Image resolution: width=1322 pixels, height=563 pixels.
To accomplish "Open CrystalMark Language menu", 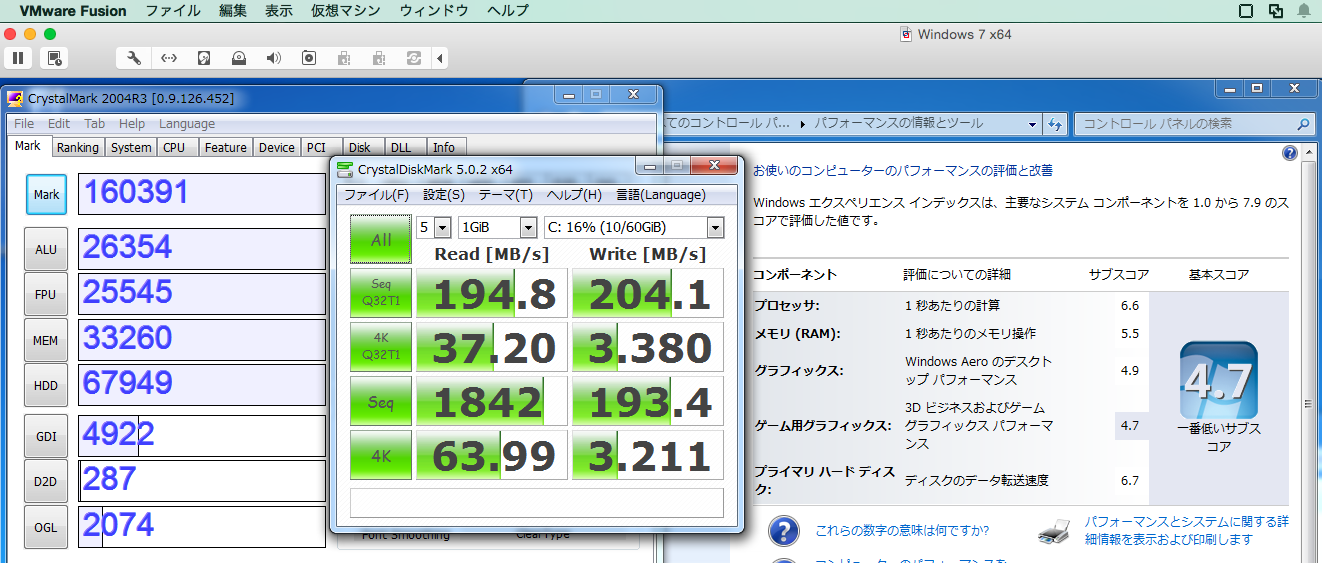I will coord(187,124).
